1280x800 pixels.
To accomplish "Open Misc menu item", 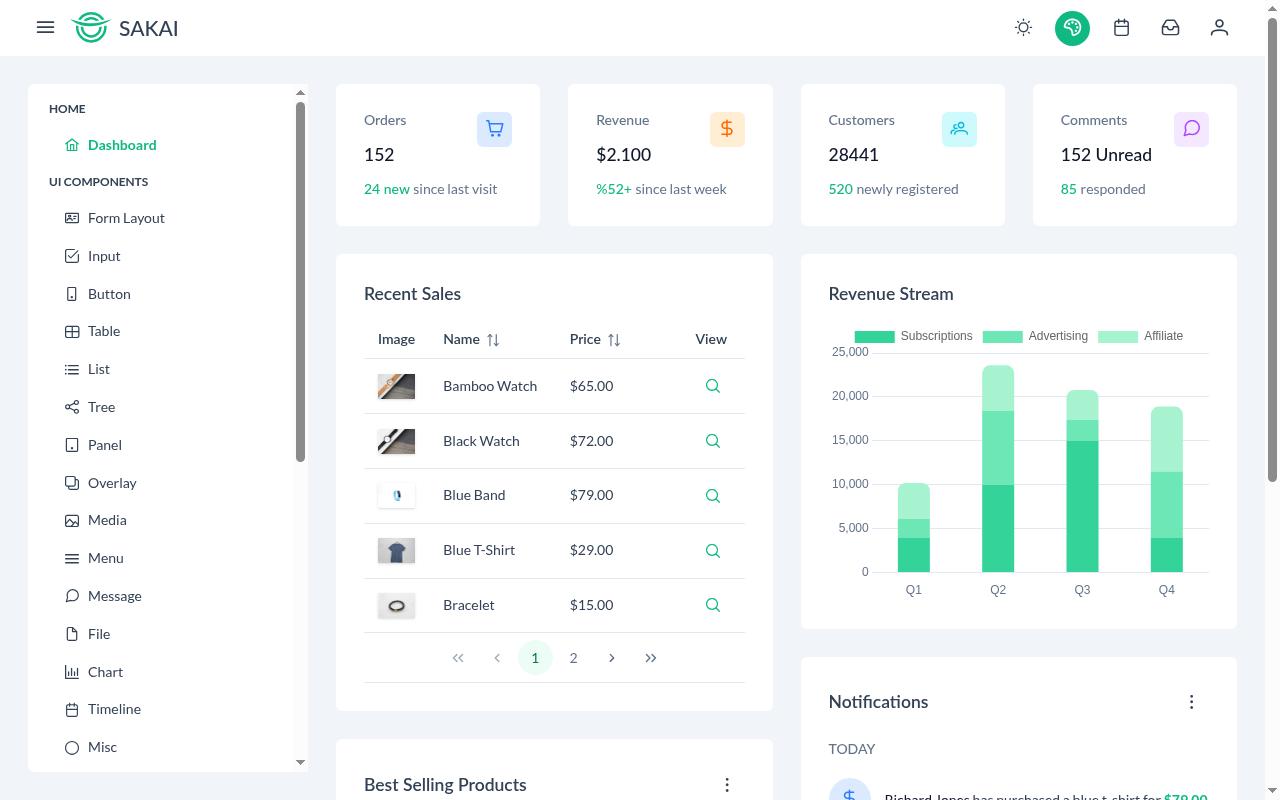I will point(168,747).
